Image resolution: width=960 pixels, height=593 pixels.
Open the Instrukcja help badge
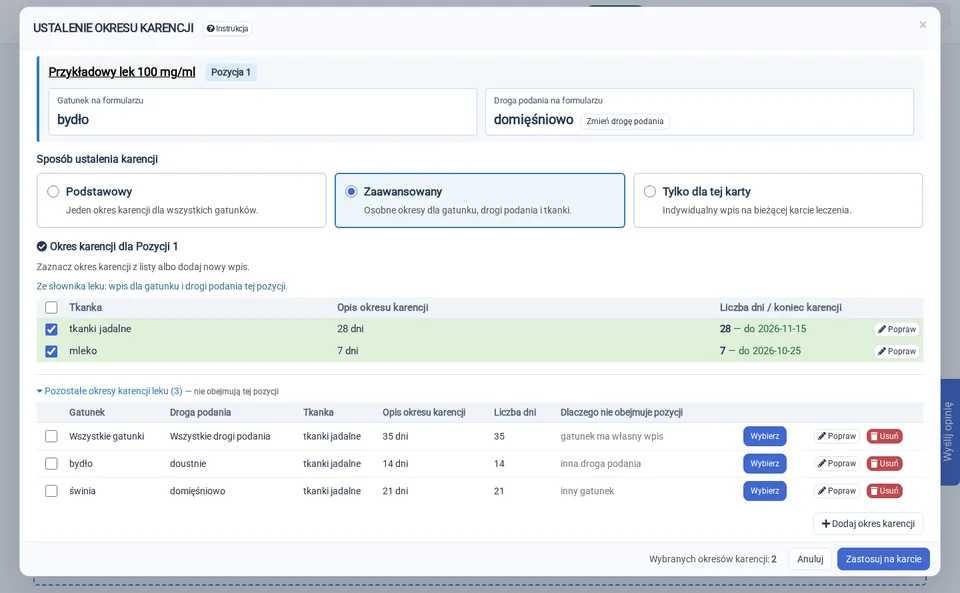pyautogui.click(x=227, y=29)
